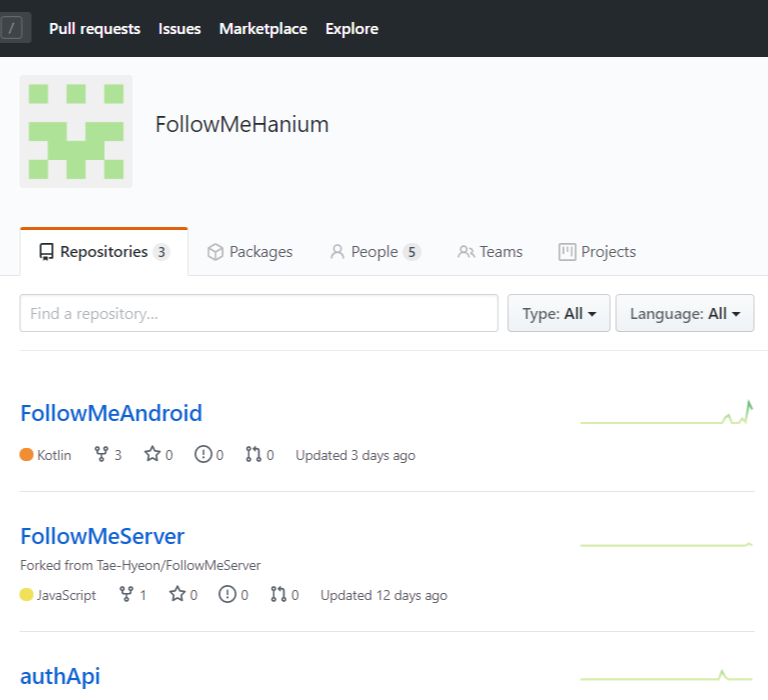
Task: Click the Teams group icon
Action: coord(466,252)
